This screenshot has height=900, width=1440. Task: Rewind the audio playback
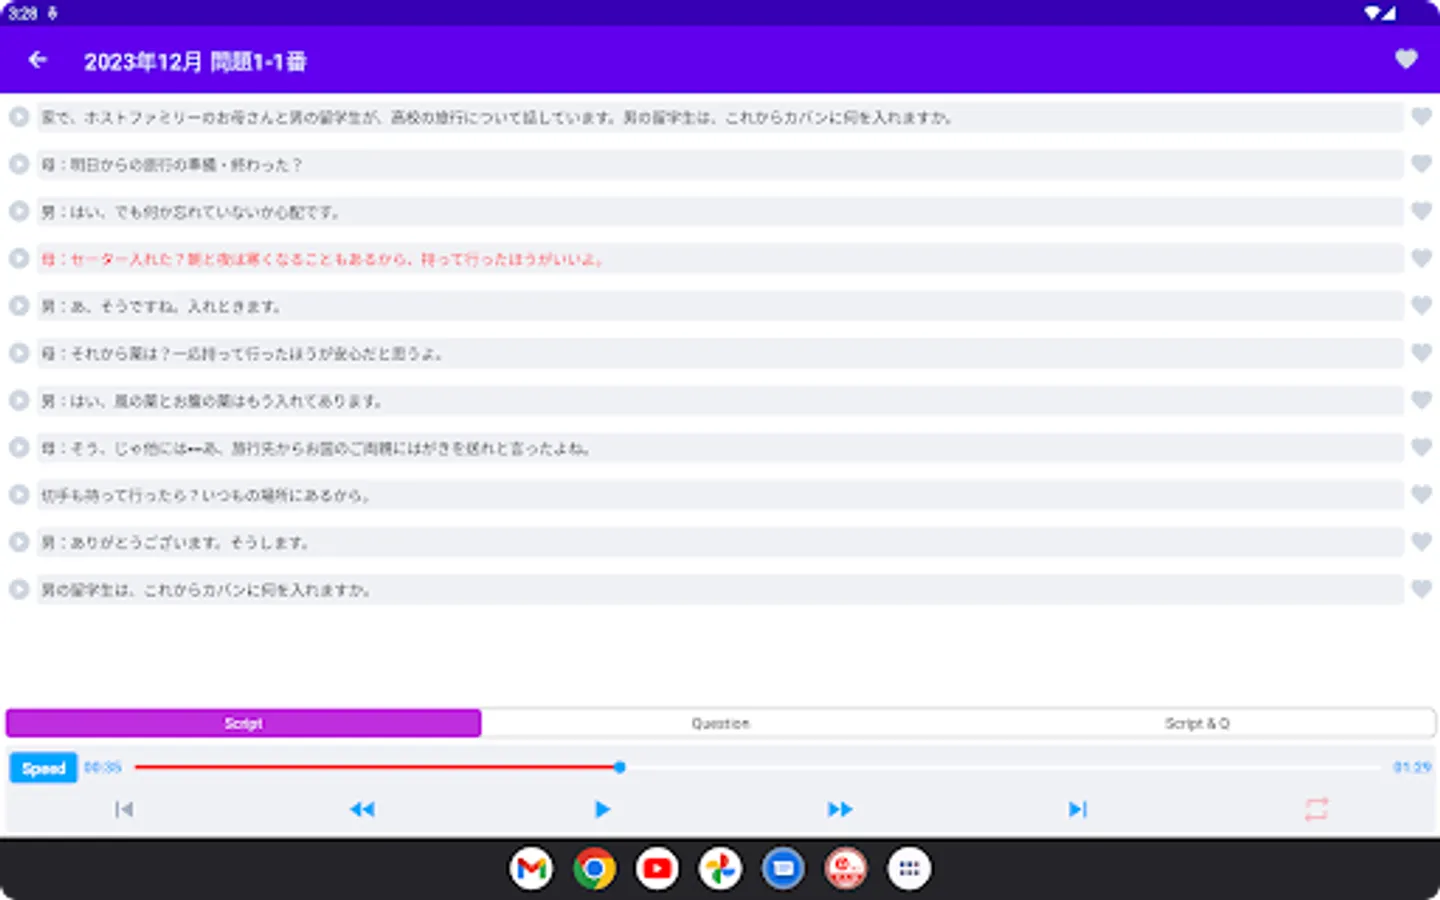point(363,809)
